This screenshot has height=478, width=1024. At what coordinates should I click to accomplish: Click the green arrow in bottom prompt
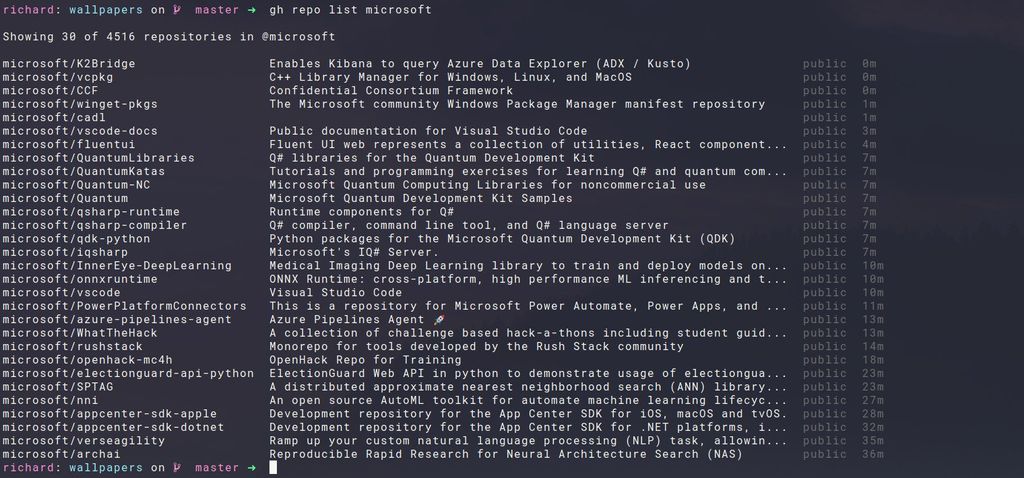point(252,468)
